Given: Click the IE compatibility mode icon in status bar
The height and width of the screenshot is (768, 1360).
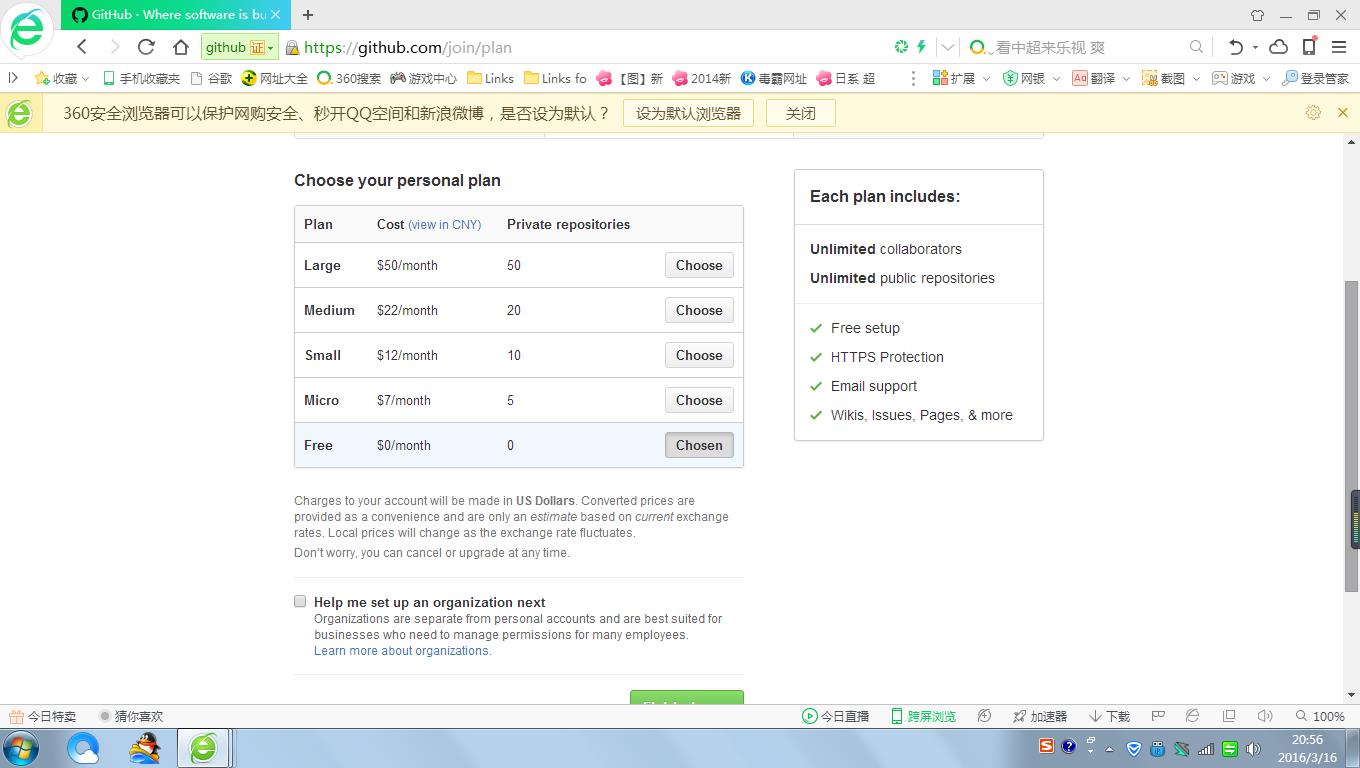Looking at the screenshot, I should pyautogui.click(x=1192, y=716).
